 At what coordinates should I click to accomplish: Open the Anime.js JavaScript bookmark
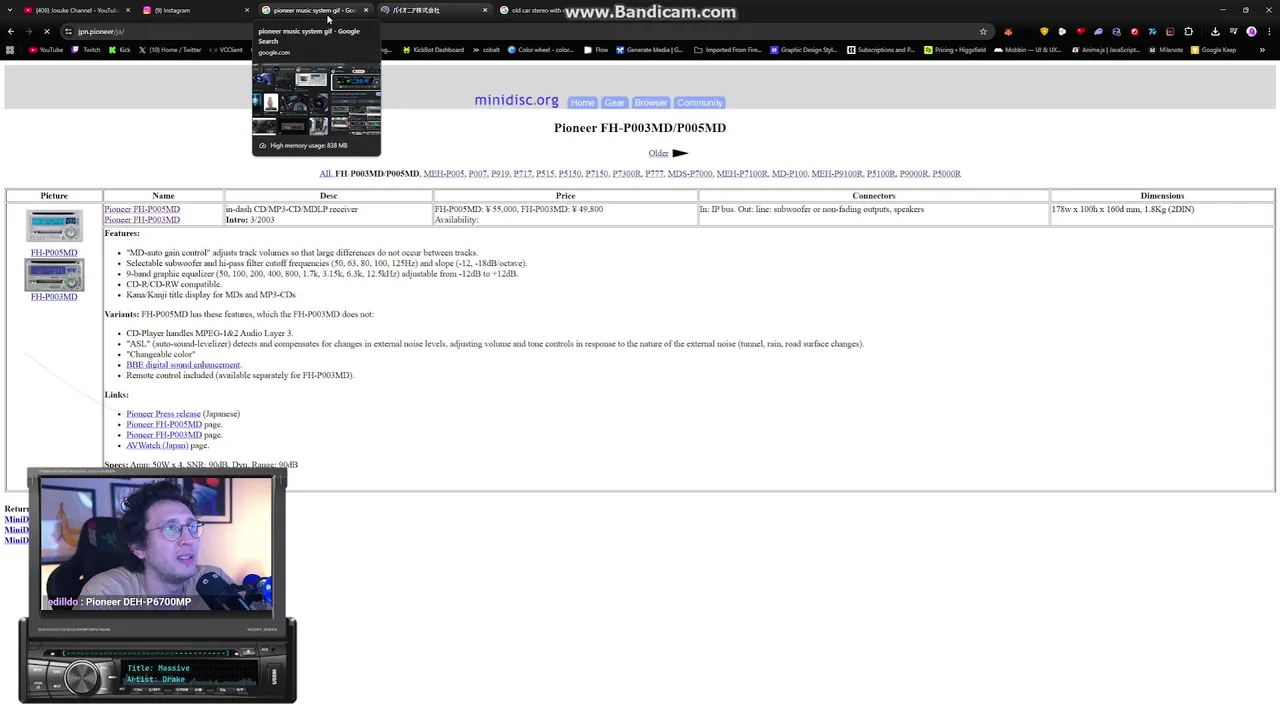[1106, 50]
